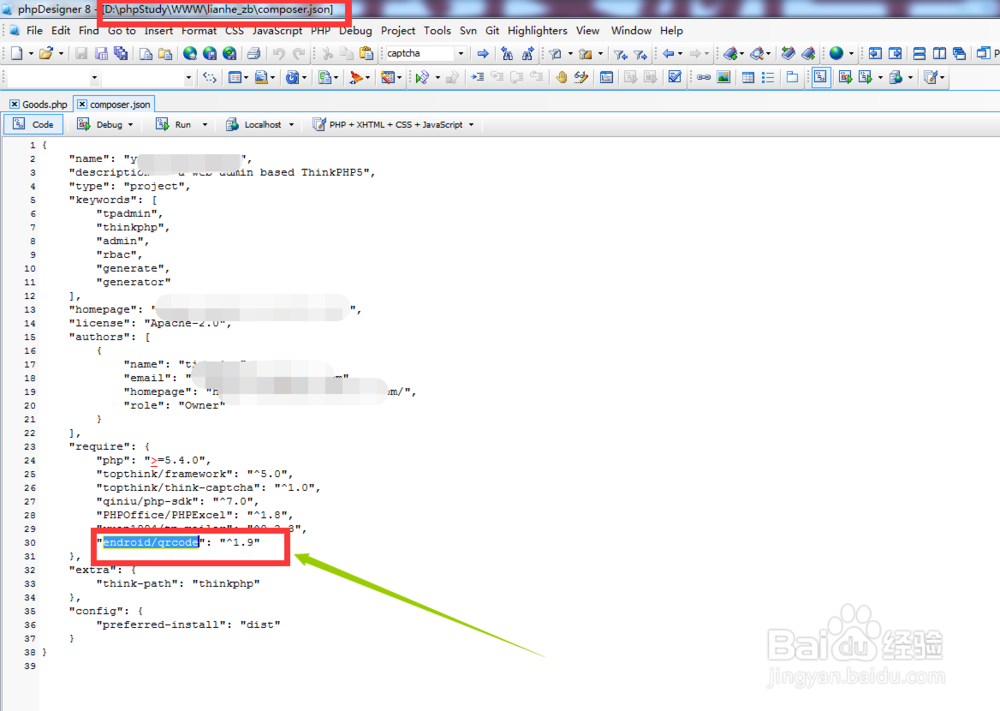
Task: Close the composer.json tab with its X
Action: pyautogui.click(x=82, y=104)
